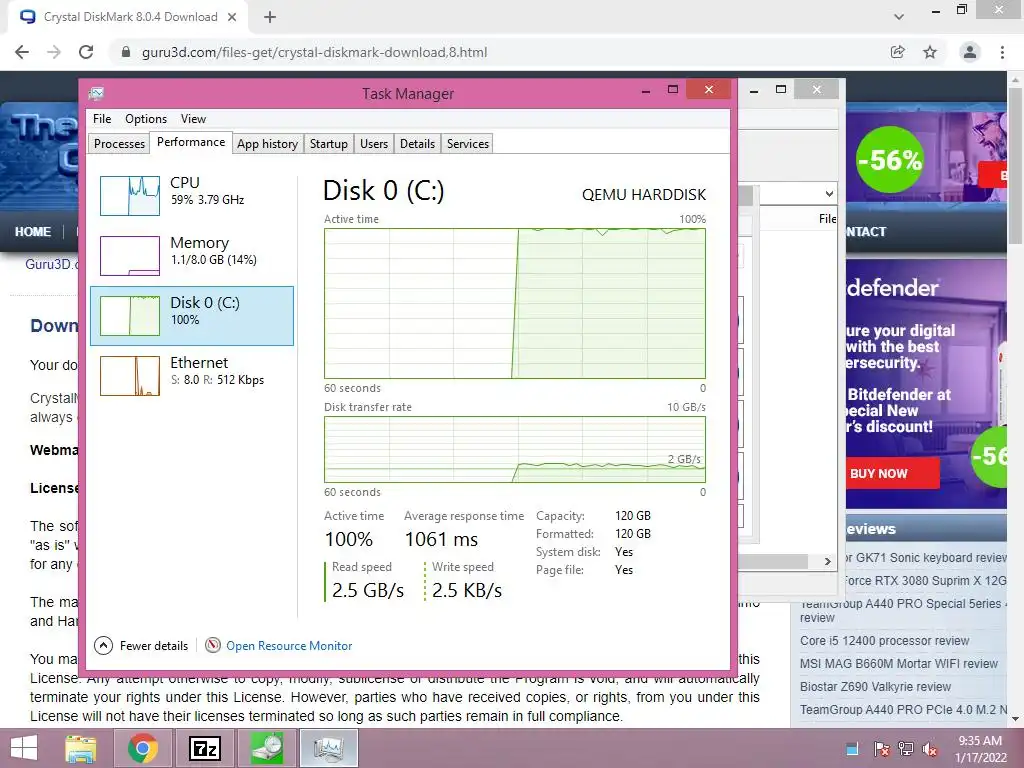Switch to the App history tab

267,144
